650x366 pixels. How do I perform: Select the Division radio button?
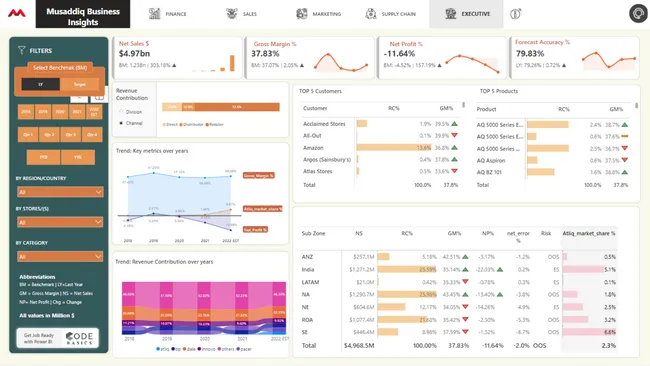point(121,111)
